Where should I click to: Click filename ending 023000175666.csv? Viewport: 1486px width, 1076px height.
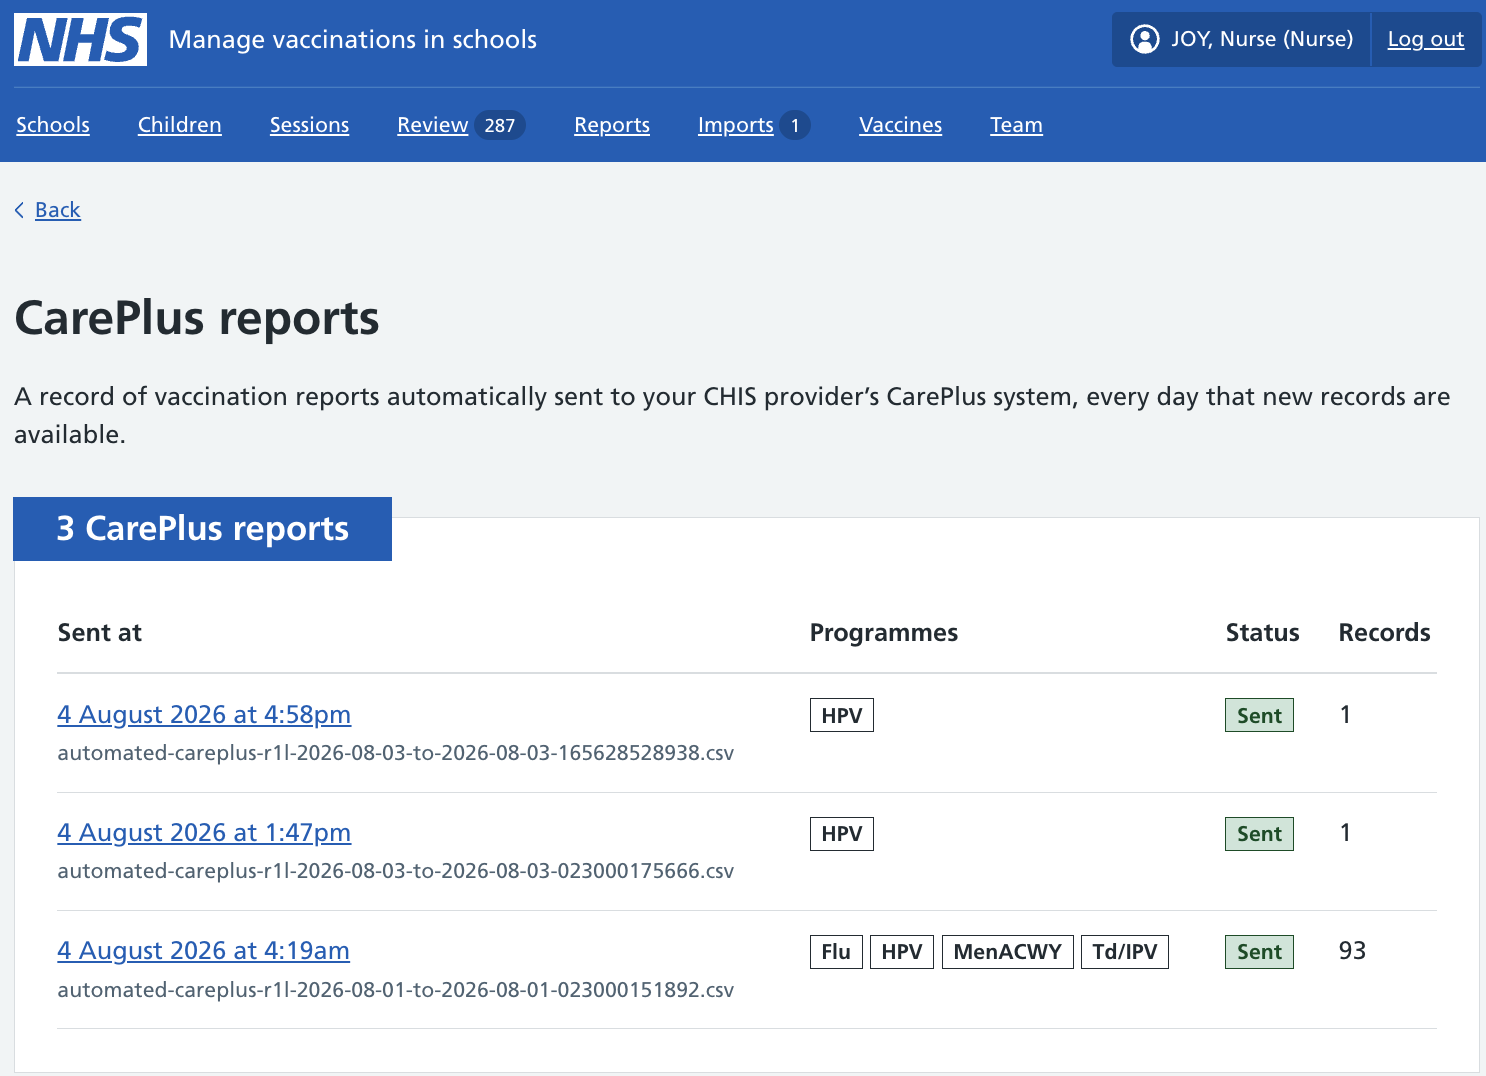(396, 871)
